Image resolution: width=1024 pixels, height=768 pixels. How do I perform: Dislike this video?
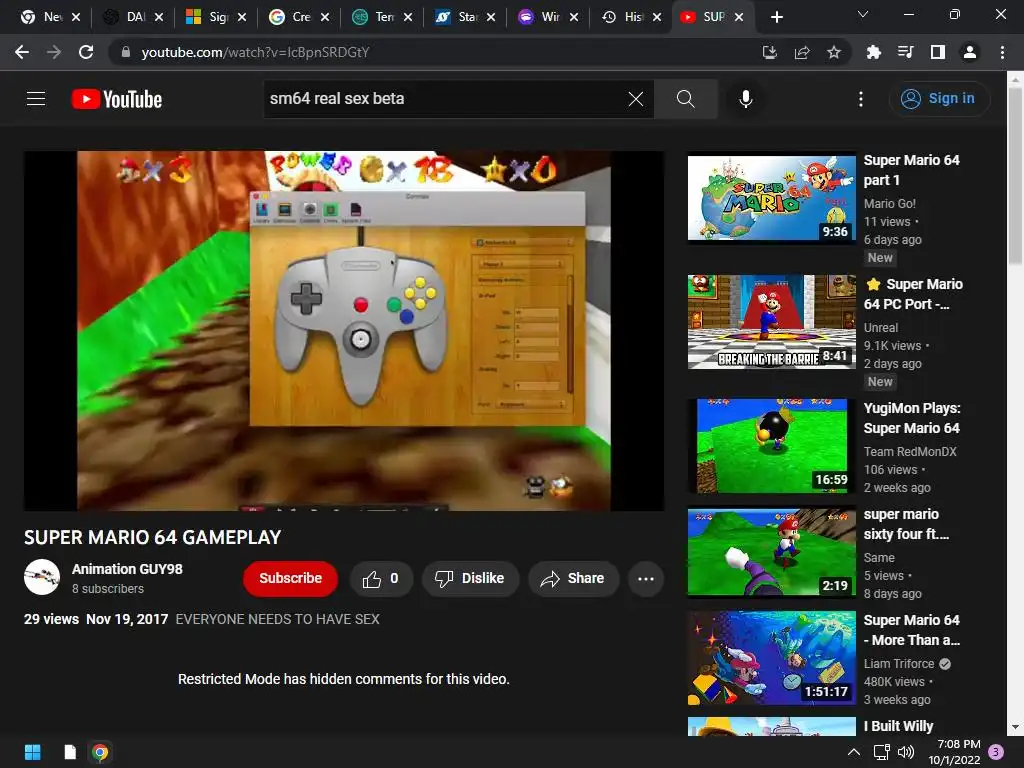coord(470,579)
